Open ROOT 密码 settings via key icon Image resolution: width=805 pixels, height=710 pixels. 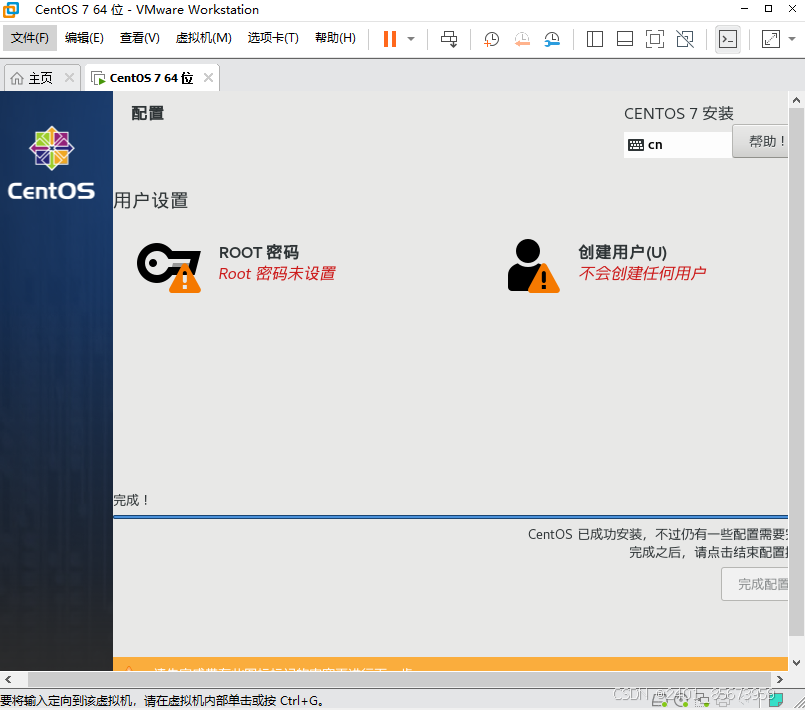click(x=169, y=267)
